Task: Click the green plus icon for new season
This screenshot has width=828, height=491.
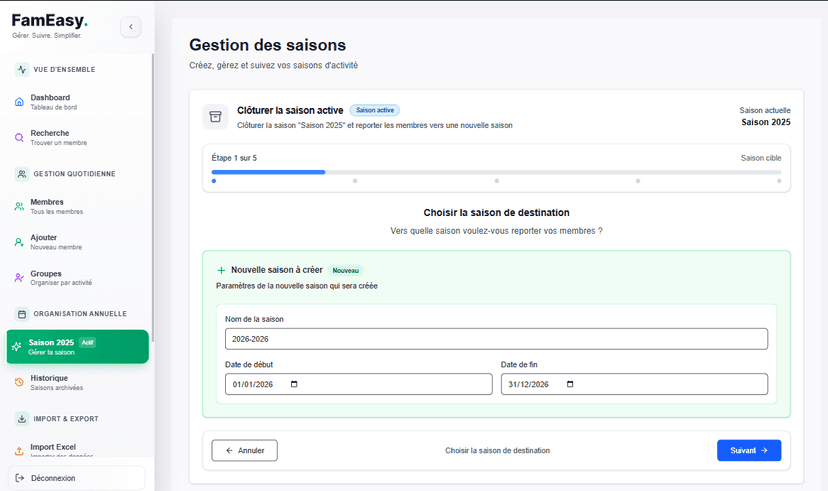Action: coord(221,270)
